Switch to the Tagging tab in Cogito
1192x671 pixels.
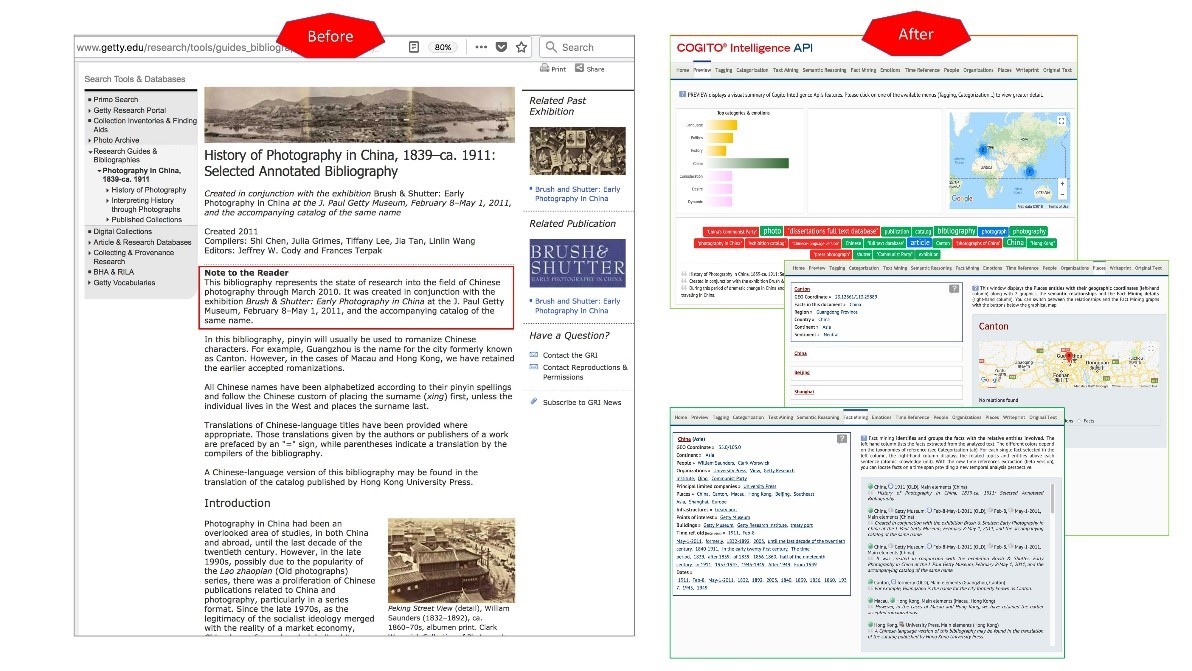725,71
